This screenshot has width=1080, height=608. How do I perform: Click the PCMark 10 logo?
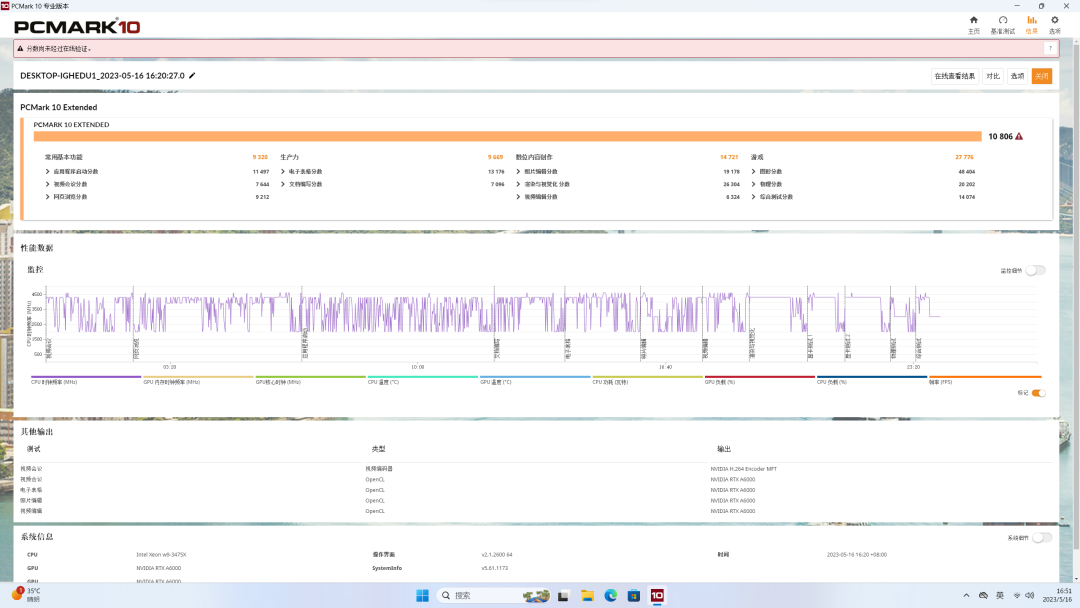tap(76, 27)
